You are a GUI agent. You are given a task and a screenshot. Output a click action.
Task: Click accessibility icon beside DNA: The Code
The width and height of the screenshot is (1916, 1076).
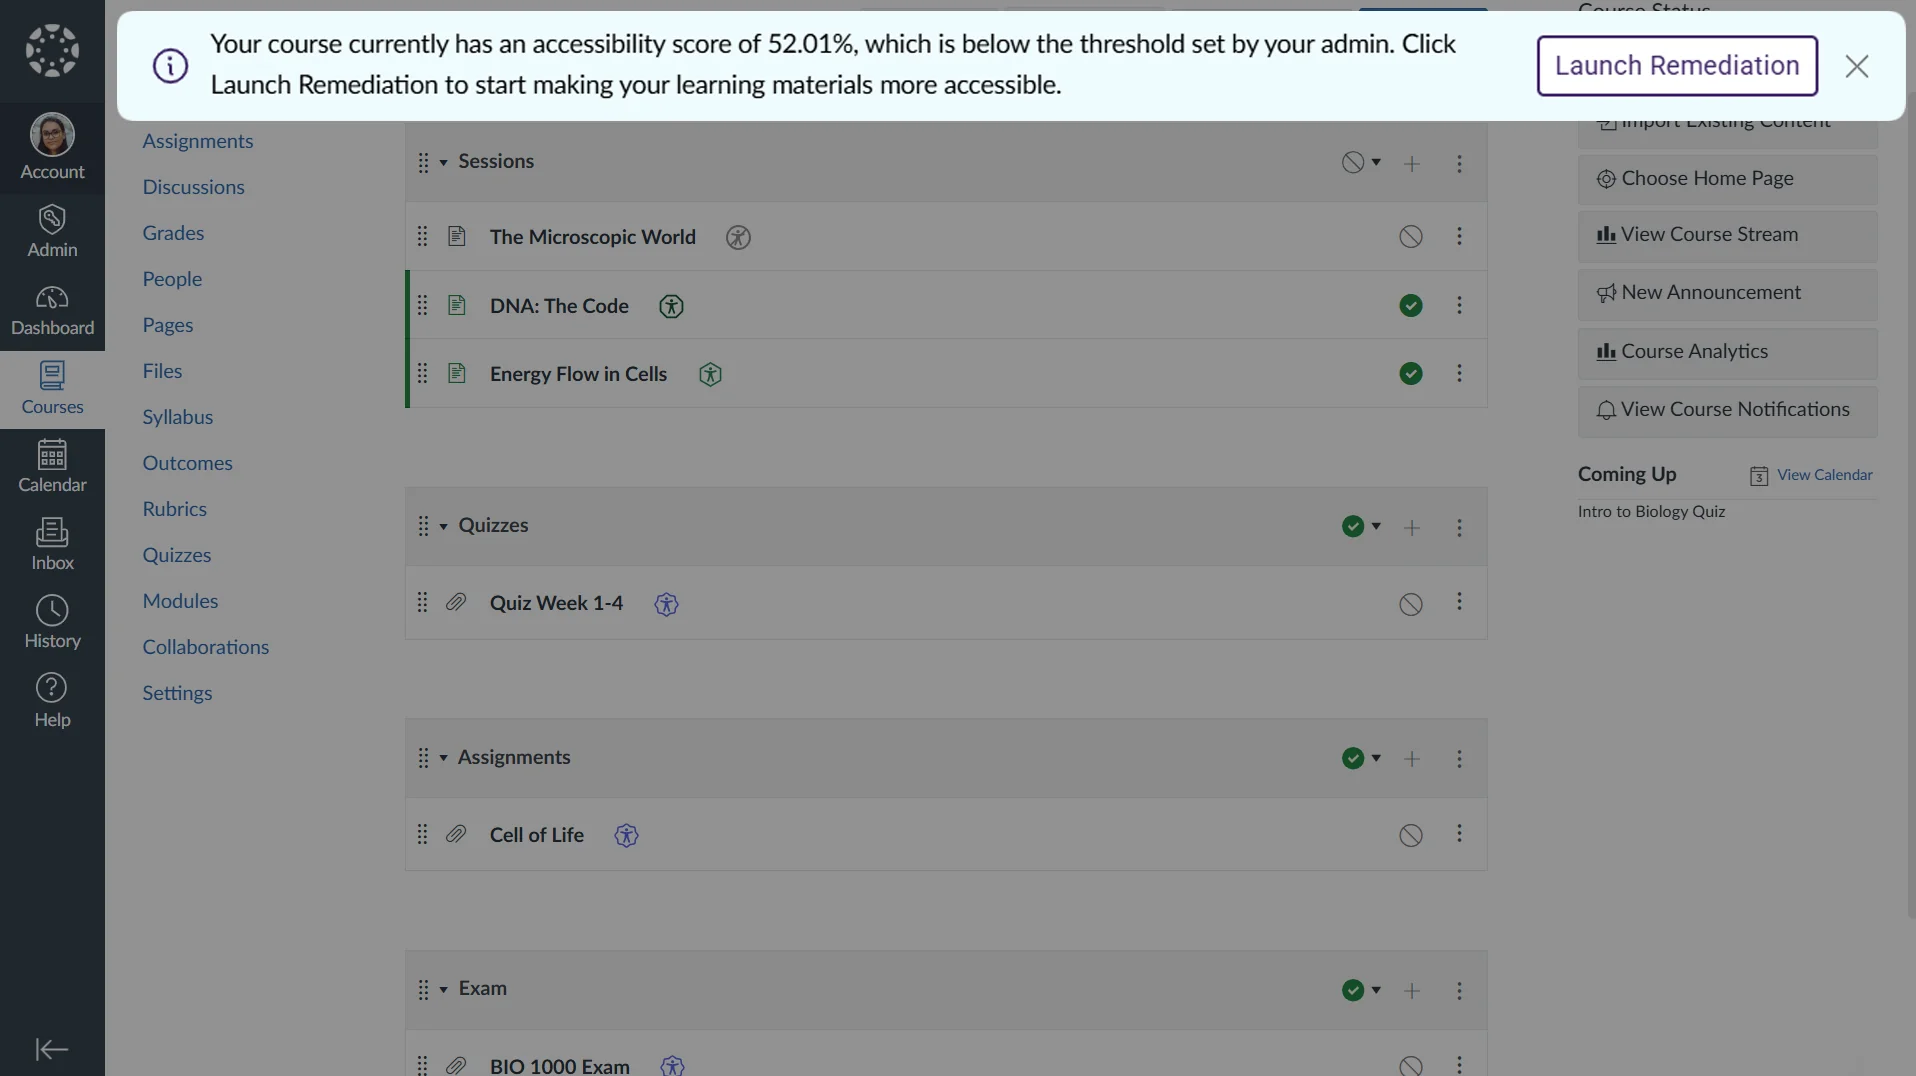coord(671,307)
